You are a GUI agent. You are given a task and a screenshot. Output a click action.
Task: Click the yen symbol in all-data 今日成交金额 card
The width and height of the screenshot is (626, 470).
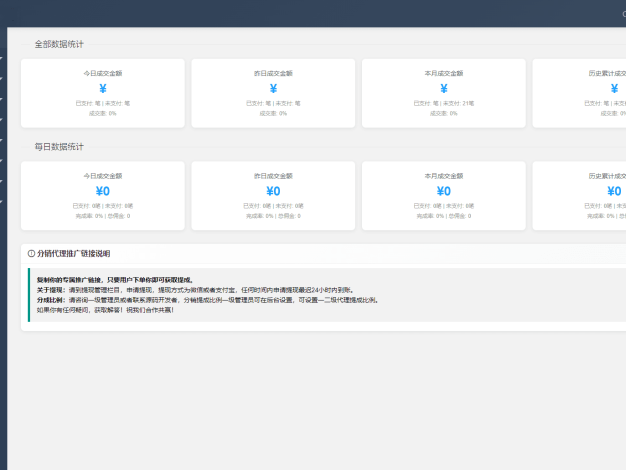103,89
